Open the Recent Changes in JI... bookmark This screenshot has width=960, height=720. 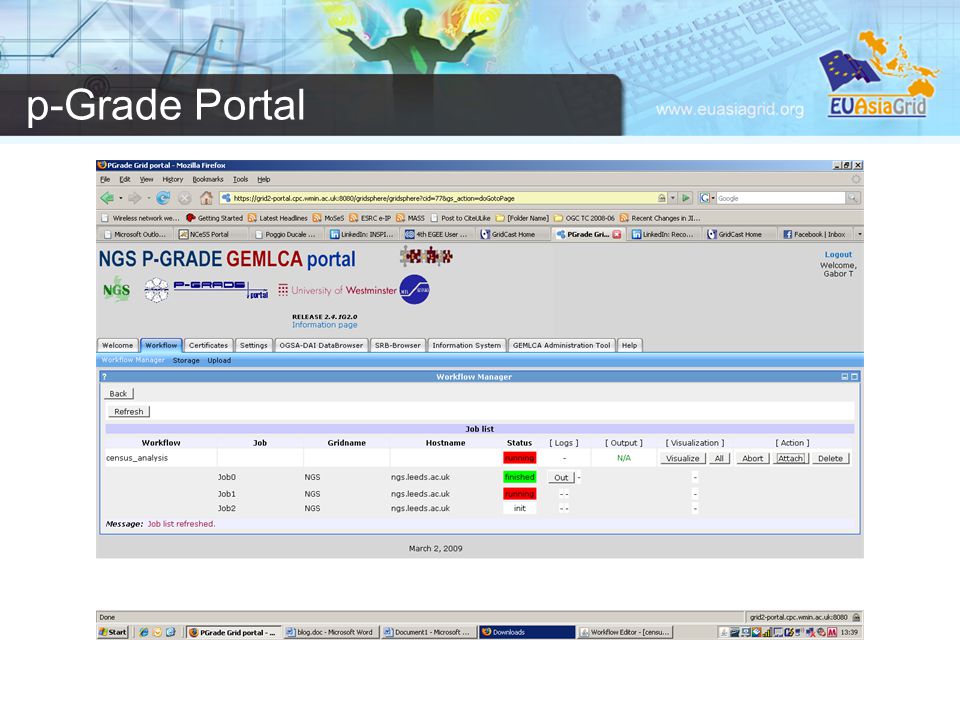(x=660, y=218)
